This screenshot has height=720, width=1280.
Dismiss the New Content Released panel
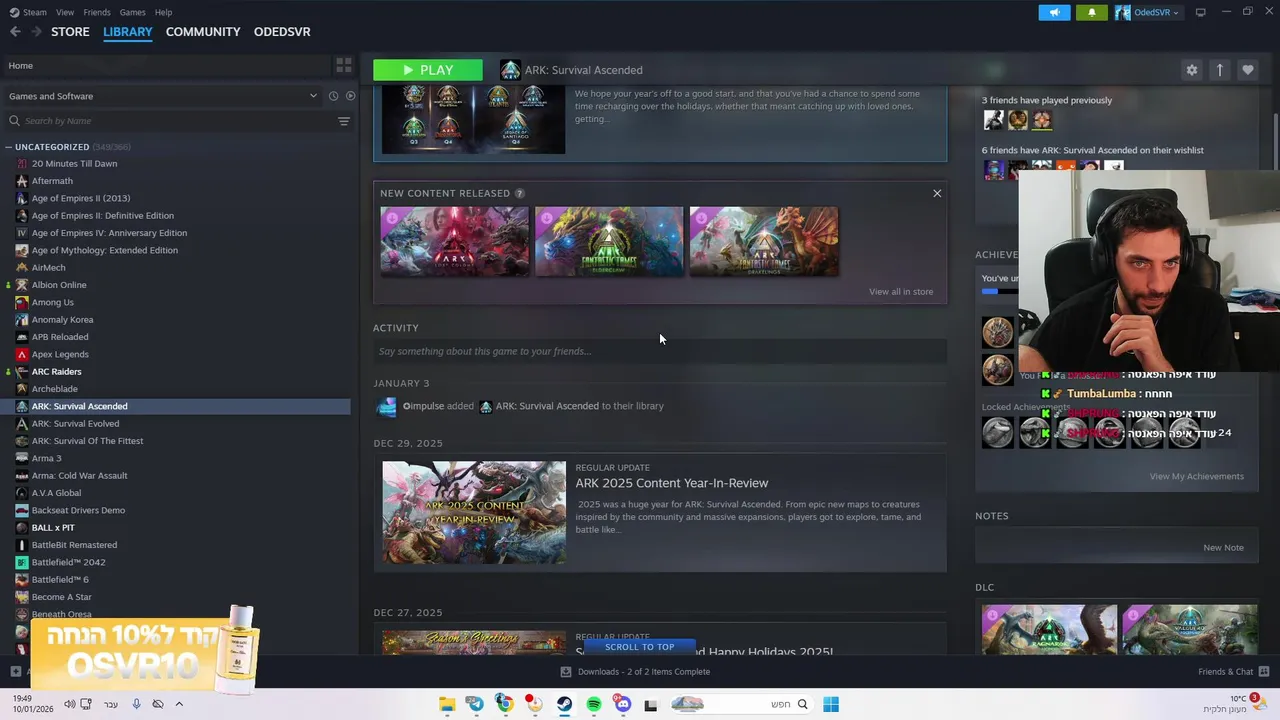click(937, 193)
